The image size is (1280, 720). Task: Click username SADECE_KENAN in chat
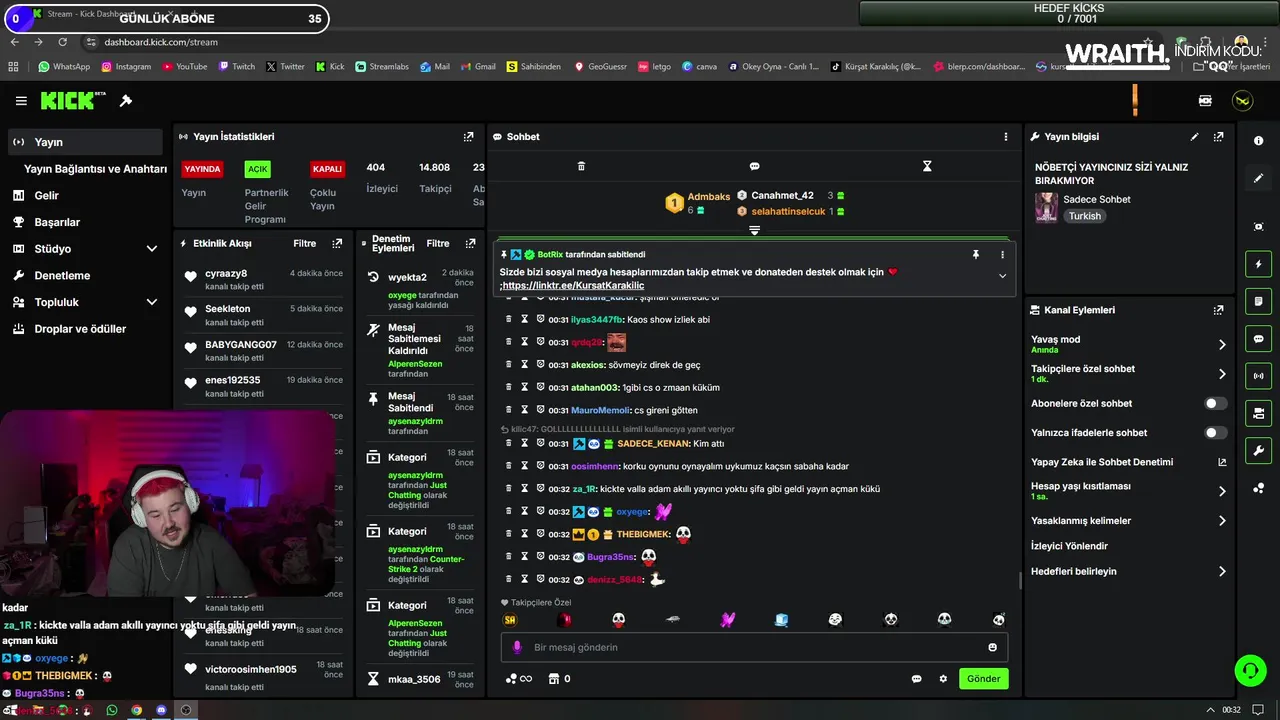pyautogui.click(x=653, y=443)
